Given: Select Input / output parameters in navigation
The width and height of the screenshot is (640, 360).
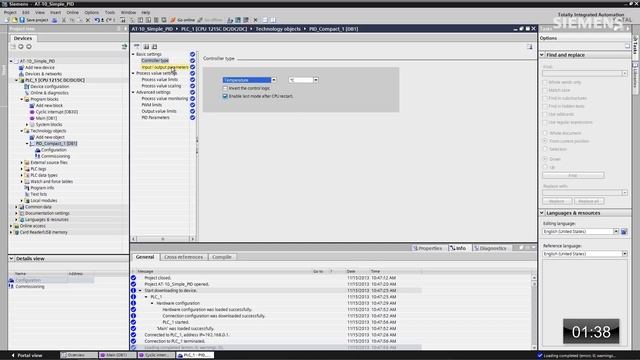Looking at the screenshot, I should click(x=165, y=67).
